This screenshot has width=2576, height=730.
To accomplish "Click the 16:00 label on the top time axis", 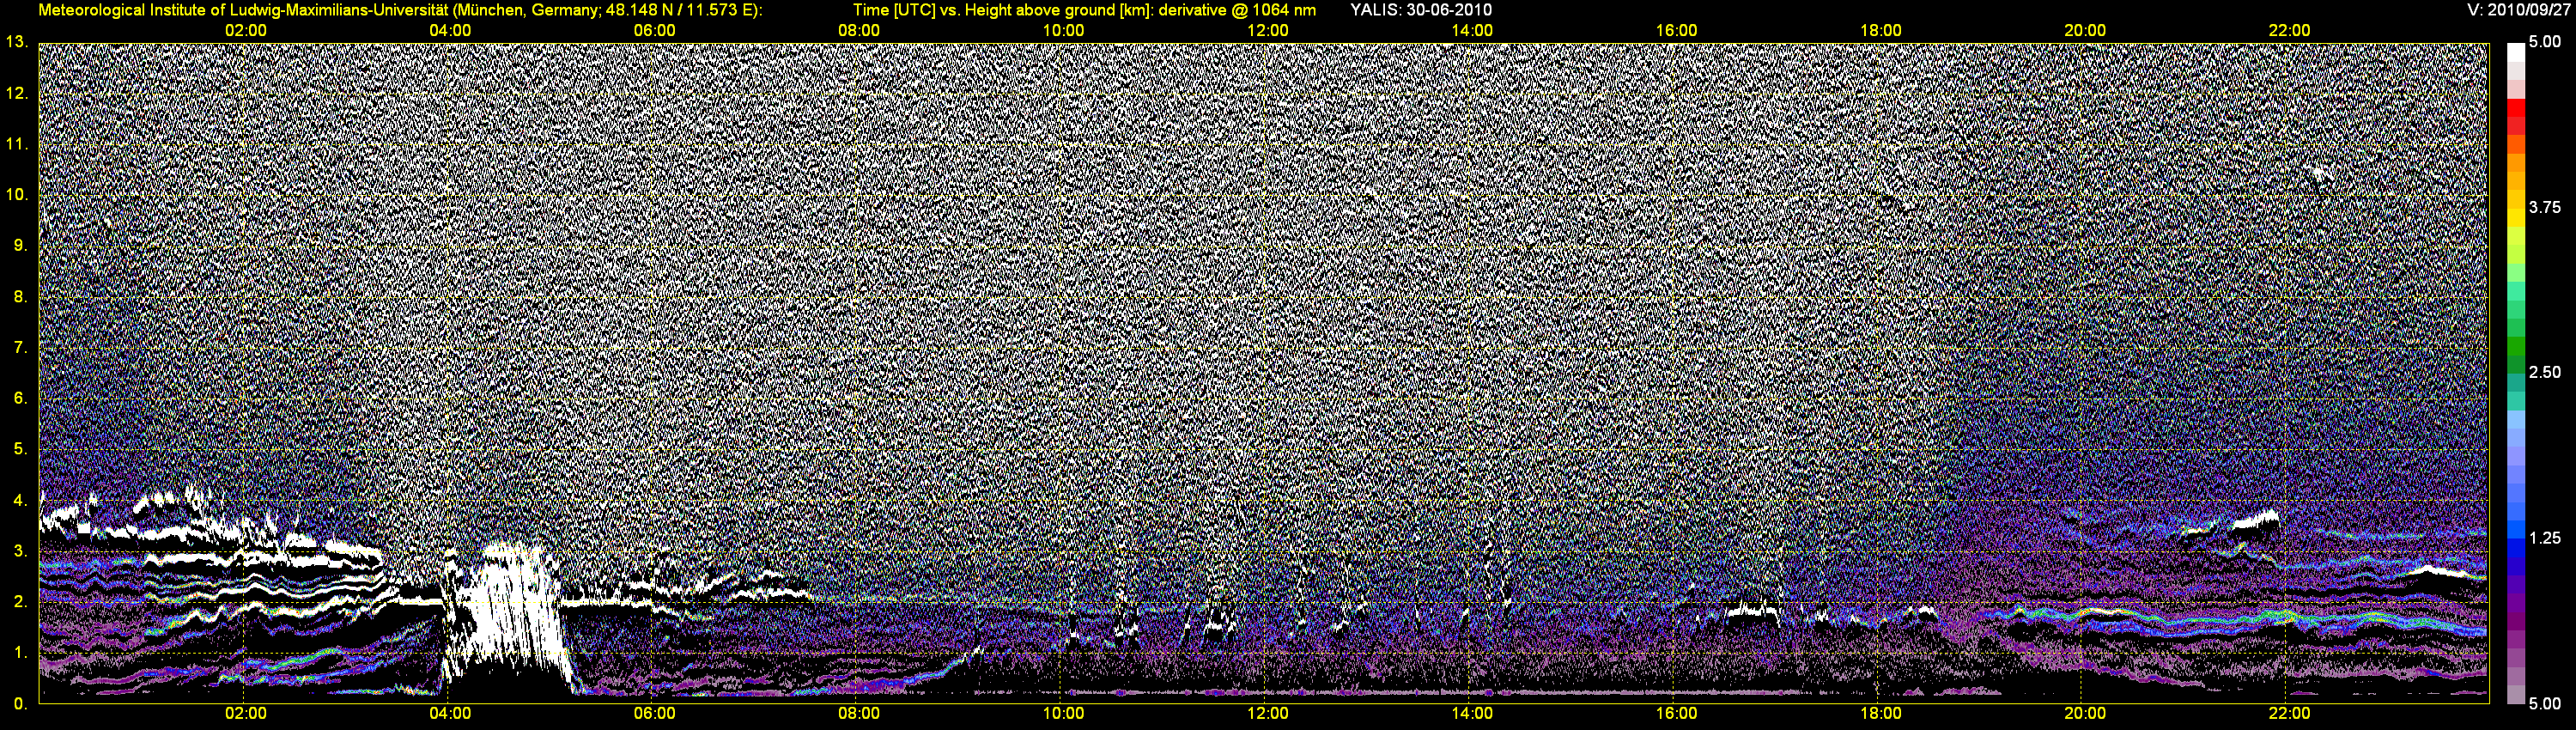I will (x=1676, y=31).
